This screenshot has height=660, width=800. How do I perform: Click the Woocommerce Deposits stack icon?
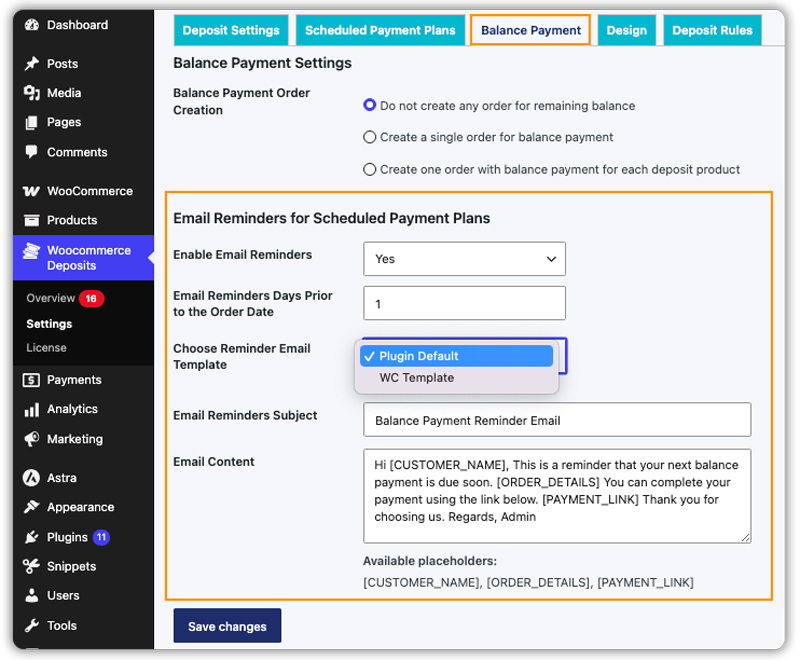(x=32, y=251)
